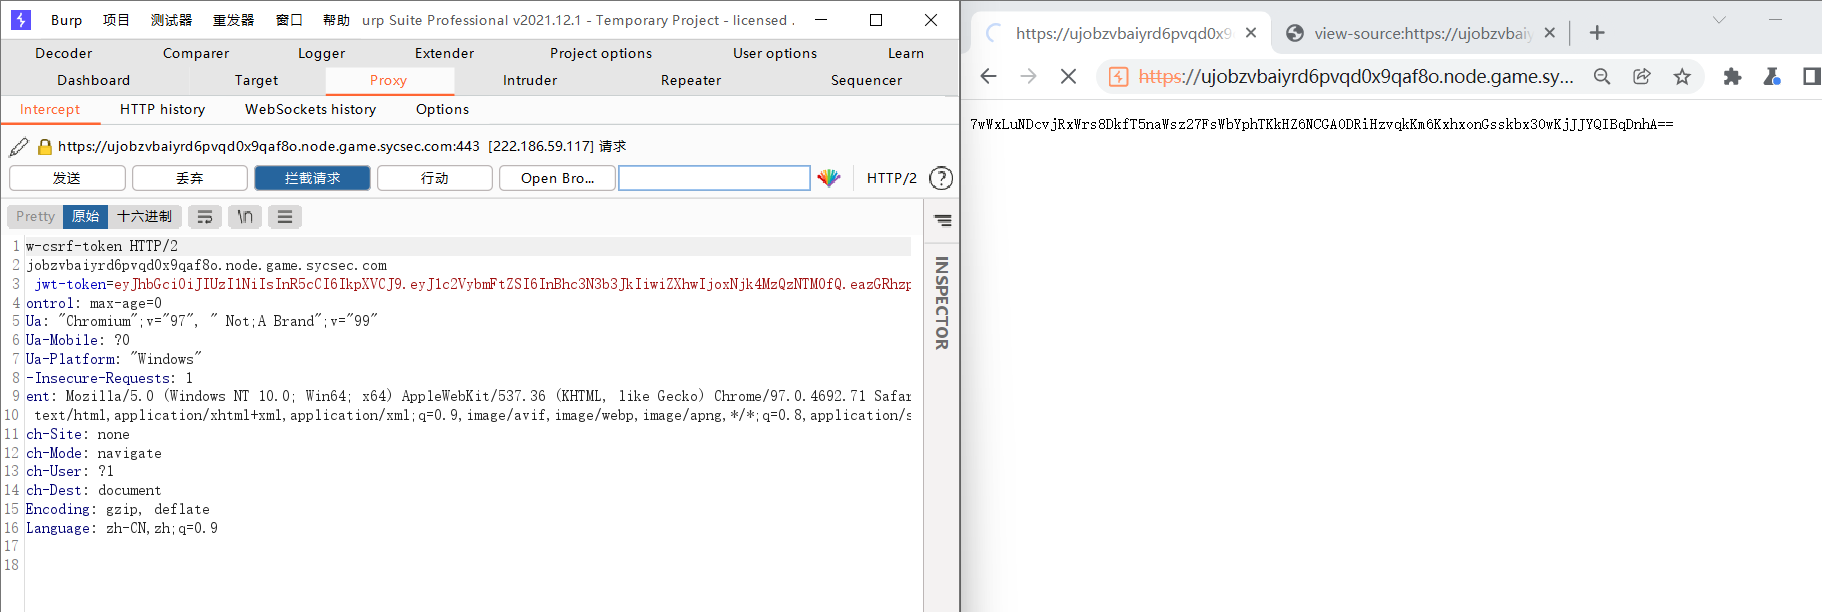
Task: Open the 重发器 menu
Action: click(233, 20)
